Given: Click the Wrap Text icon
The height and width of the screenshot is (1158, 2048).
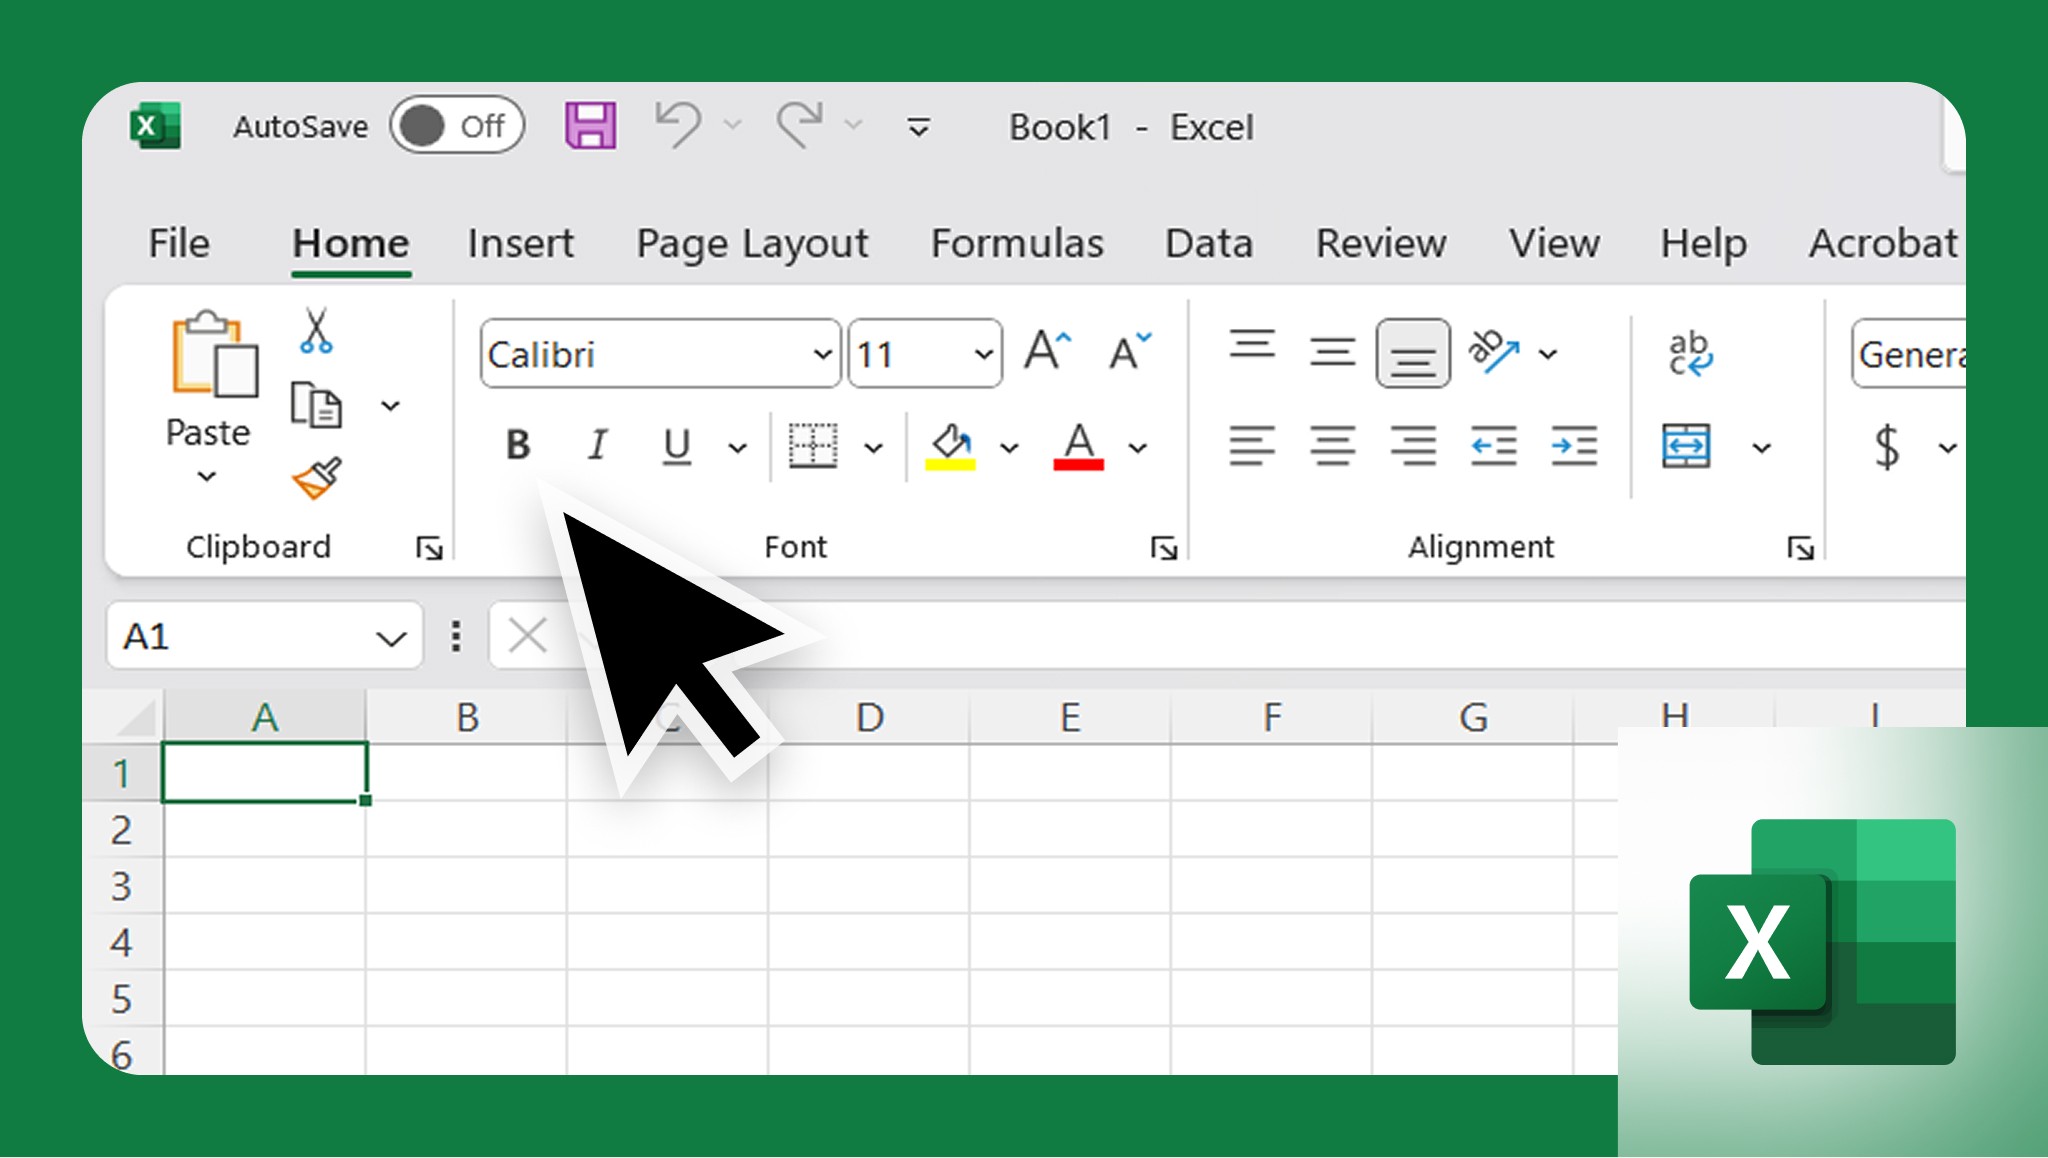Looking at the screenshot, I should [1689, 353].
